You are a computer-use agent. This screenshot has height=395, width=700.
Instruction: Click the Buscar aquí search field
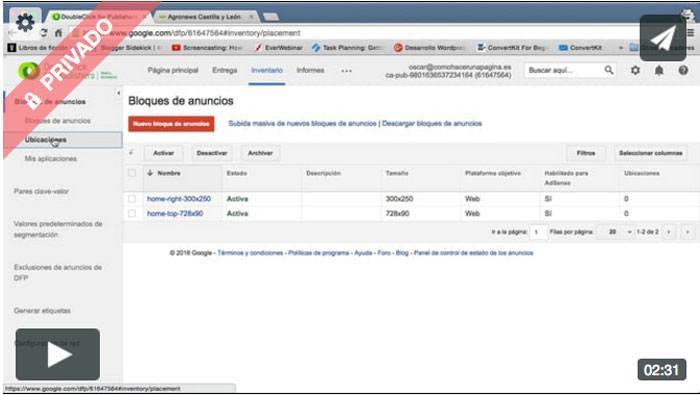(x=564, y=70)
